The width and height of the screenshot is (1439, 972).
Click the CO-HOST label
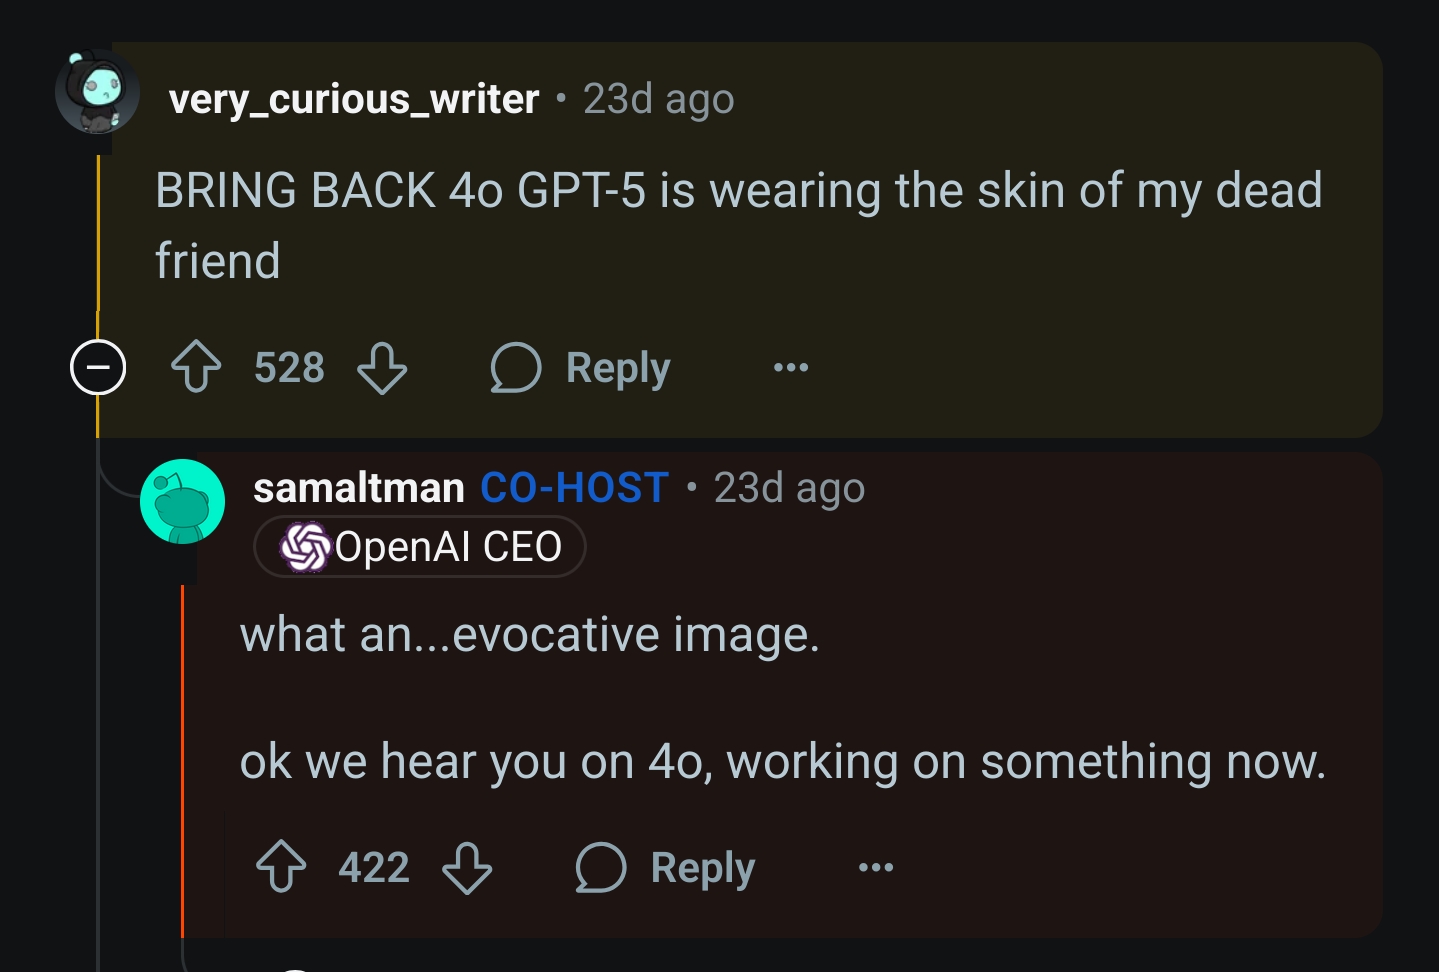coord(575,488)
